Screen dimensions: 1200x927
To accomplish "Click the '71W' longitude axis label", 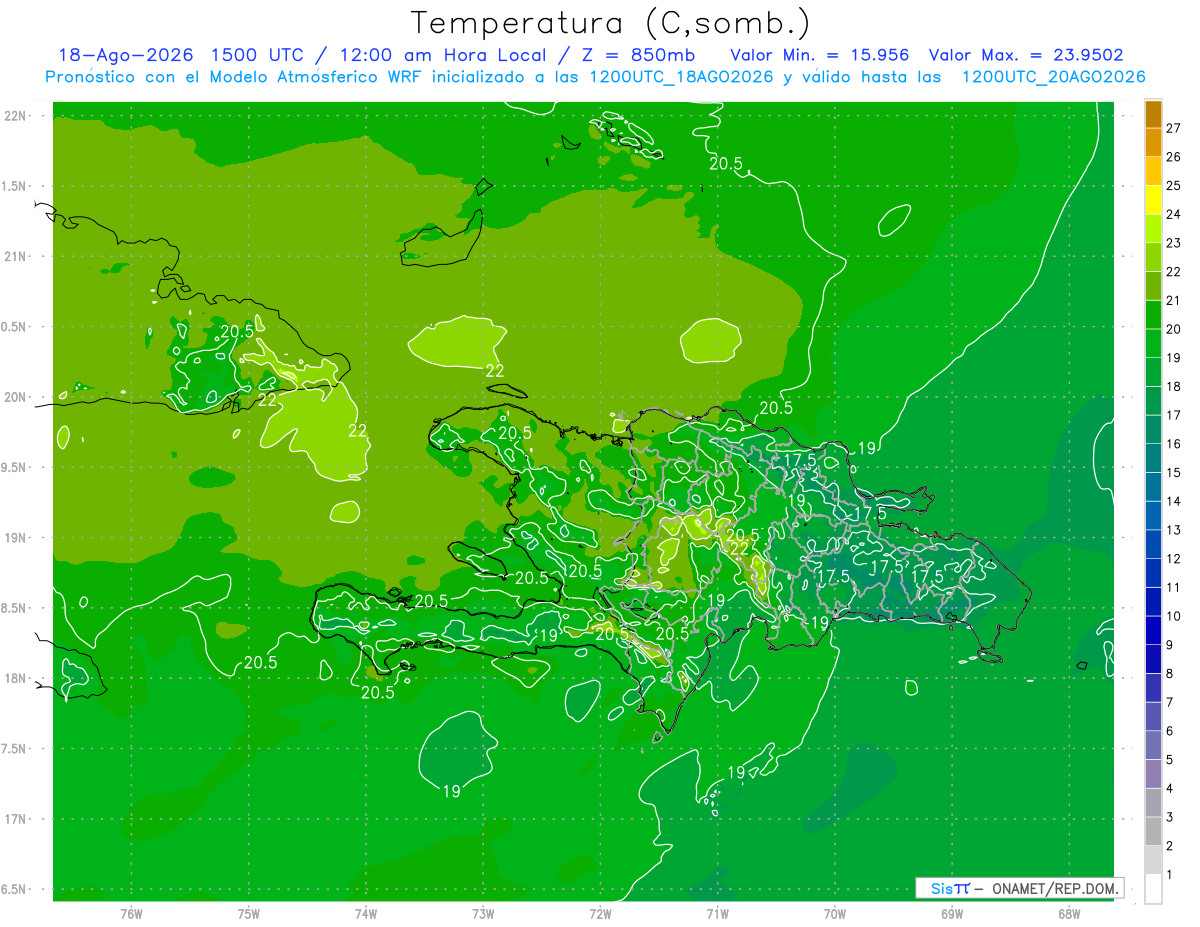I will pyautogui.click(x=717, y=913).
